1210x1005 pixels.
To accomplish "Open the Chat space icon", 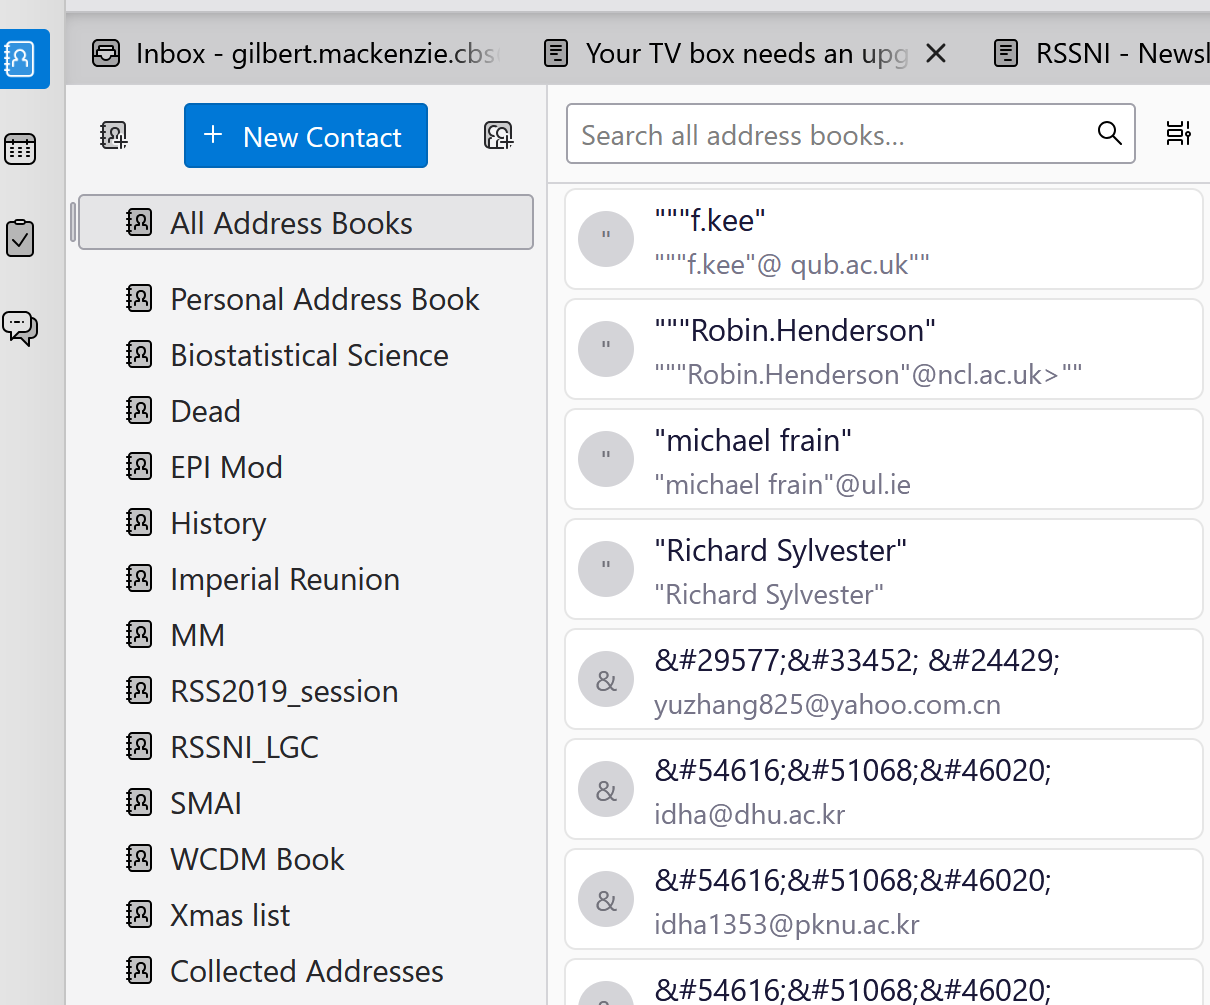I will coord(21,327).
